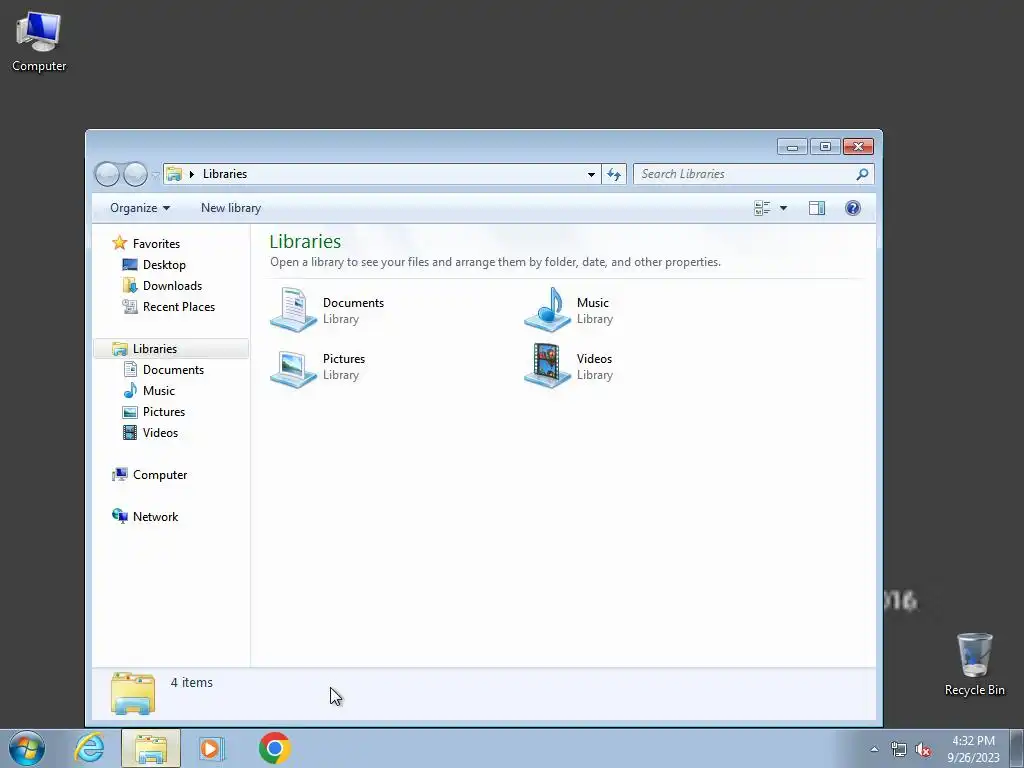Maximize the Libraries window
This screenshot has height=768, width=1024.
[x=825, y=146]
